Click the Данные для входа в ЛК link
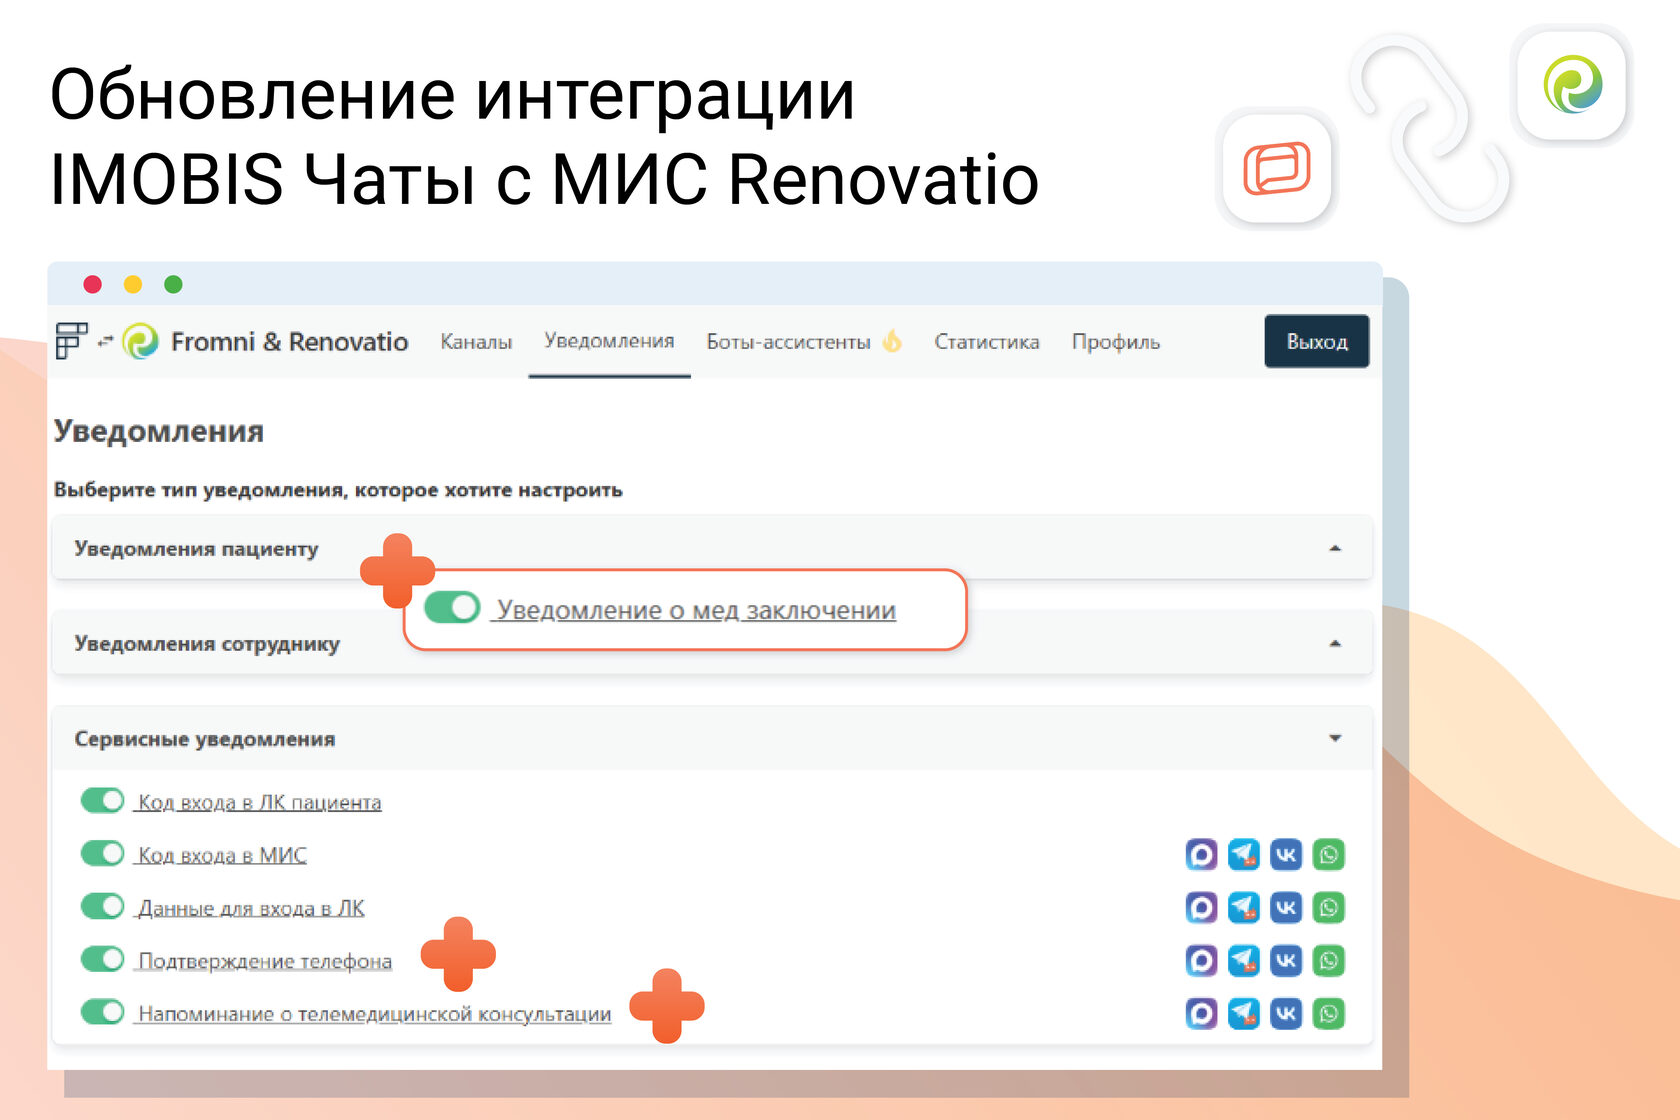This screenshot has height=1120, width=1680. click(x=251, y=908)
